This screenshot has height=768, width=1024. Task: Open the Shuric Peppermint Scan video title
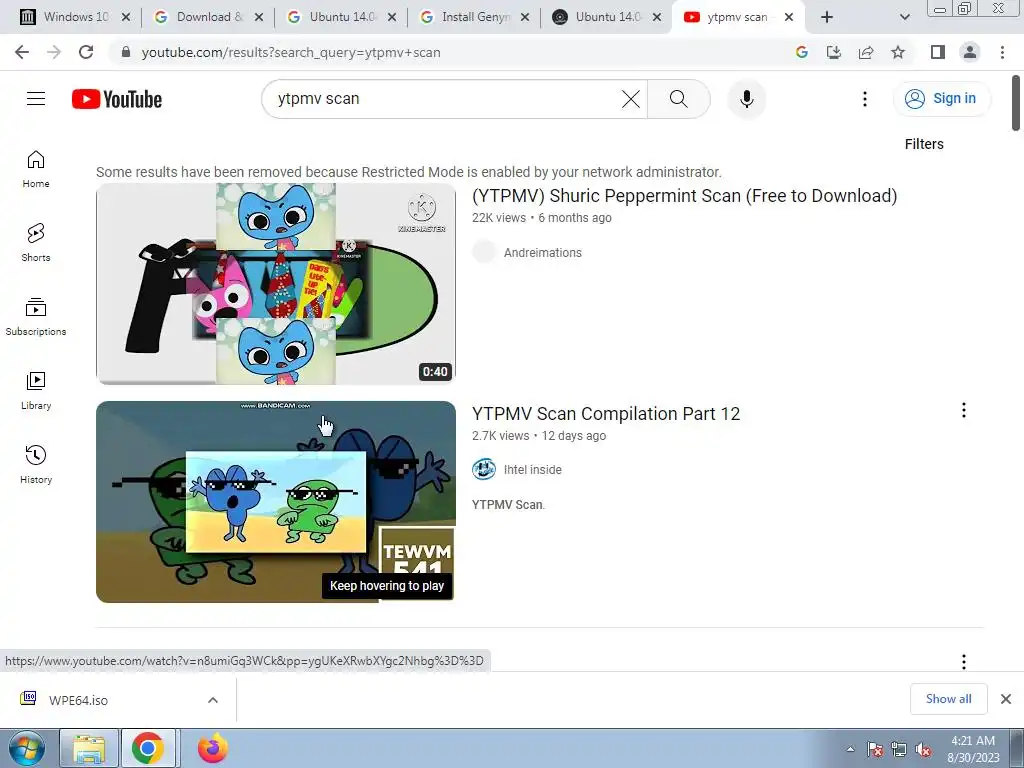(x=684, y=196)
